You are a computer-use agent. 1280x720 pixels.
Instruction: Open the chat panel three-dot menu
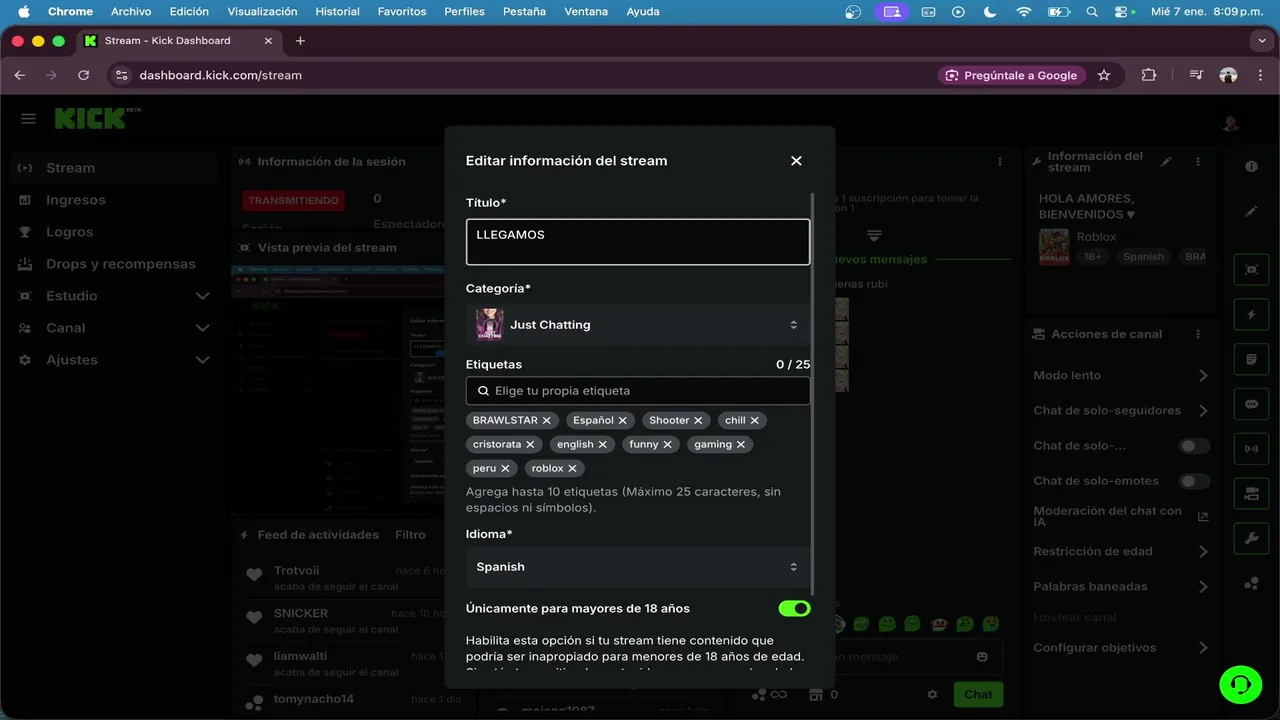(1000, 162)
